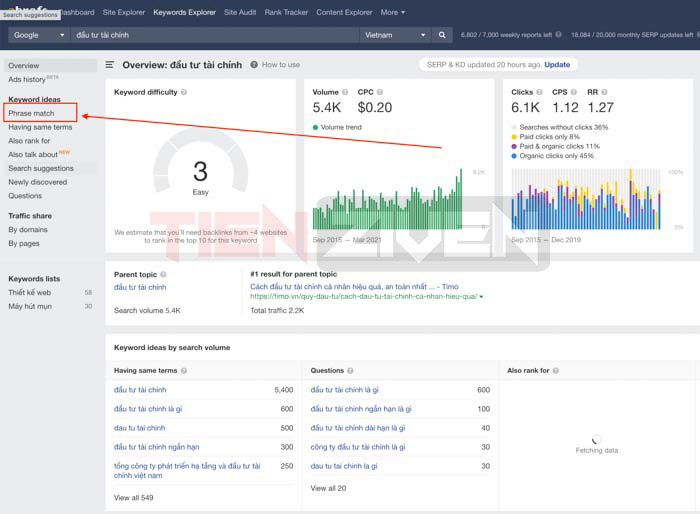This screenshot has height=514, width=700.
Task: Click the How to use link
Action: (x=281, y=65)
